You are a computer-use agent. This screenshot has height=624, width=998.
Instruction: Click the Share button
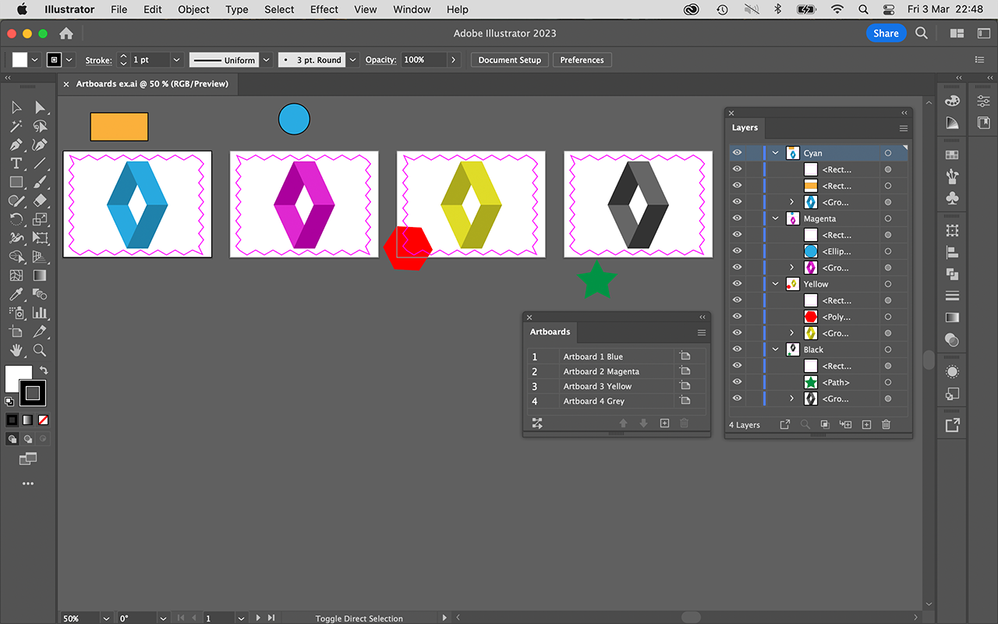tap(886, 33)
